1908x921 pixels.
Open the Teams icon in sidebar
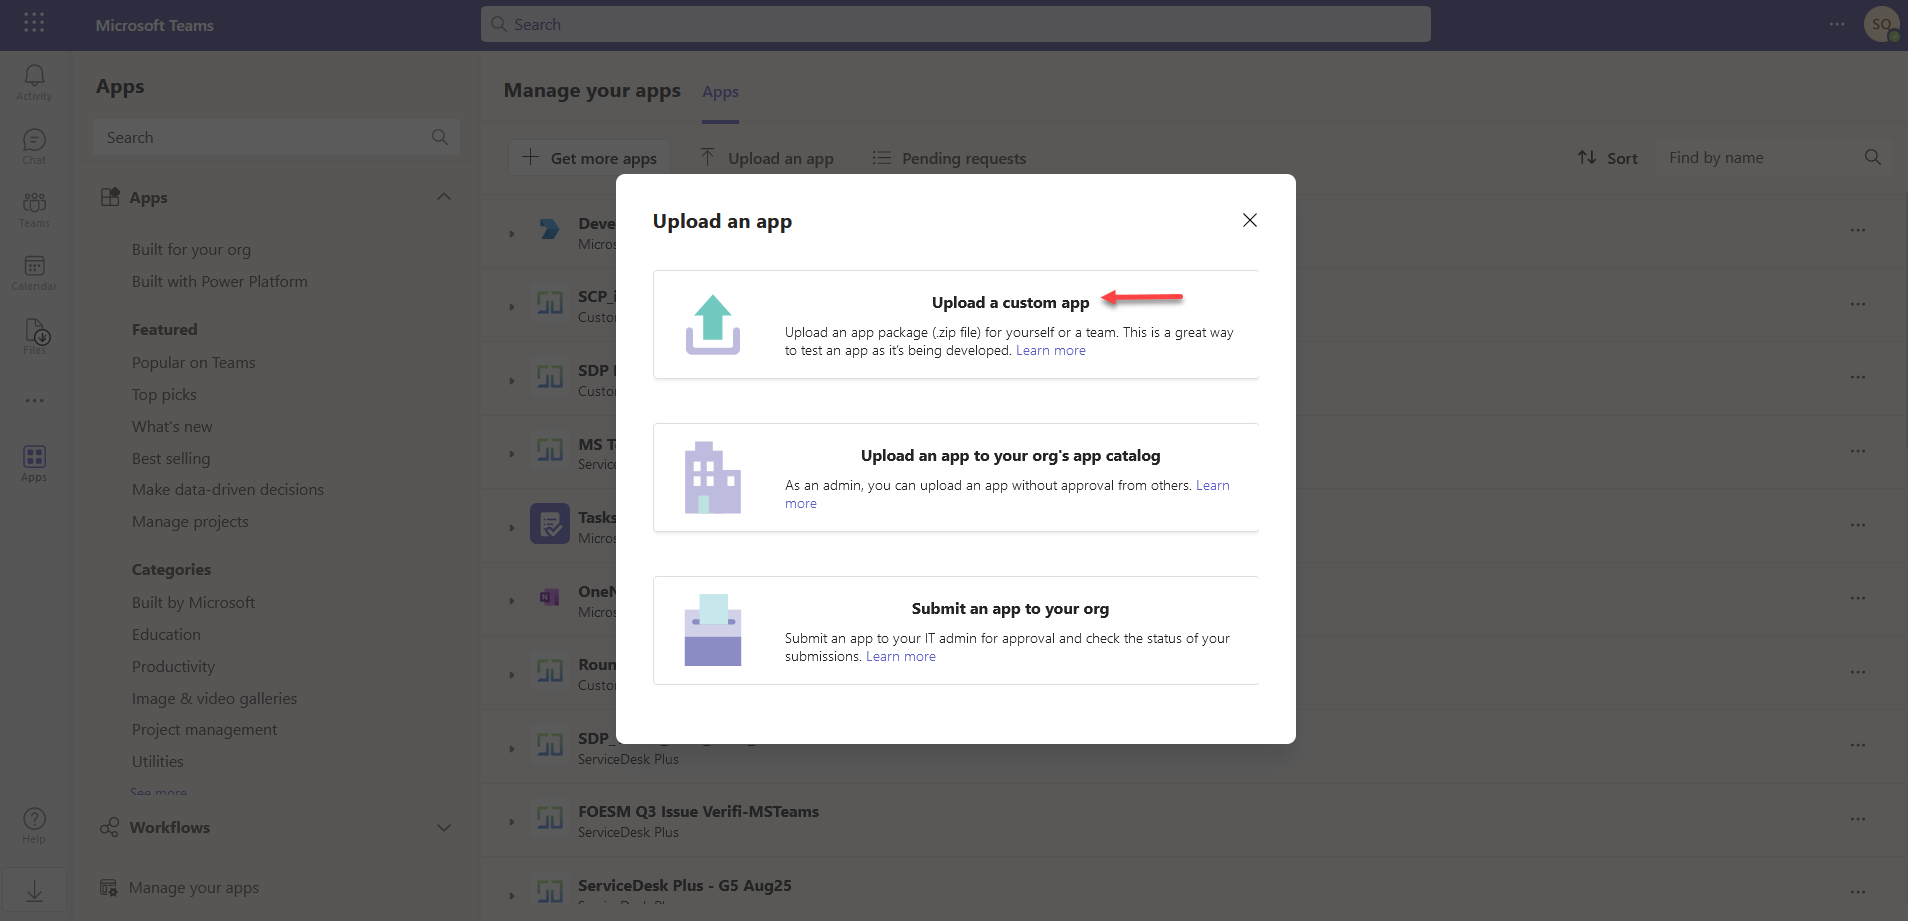coord(34,208)
